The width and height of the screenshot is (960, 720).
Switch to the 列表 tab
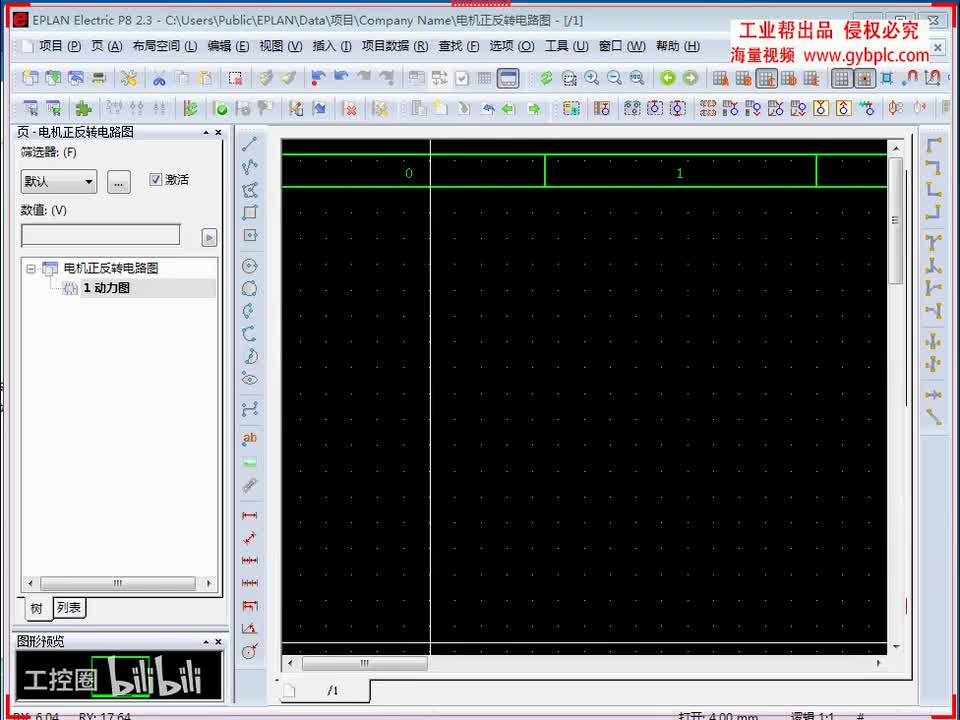pyautogui.click(x=69, y=607)
